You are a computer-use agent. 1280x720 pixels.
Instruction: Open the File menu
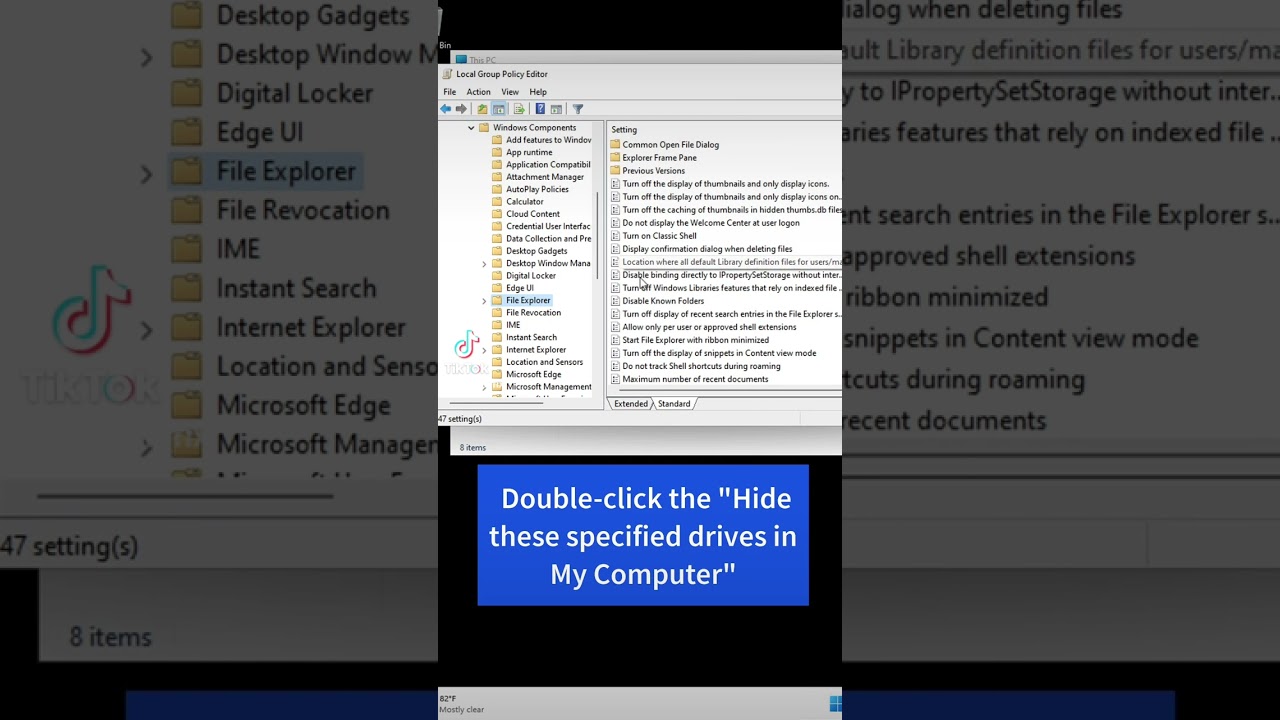point(450,92)
